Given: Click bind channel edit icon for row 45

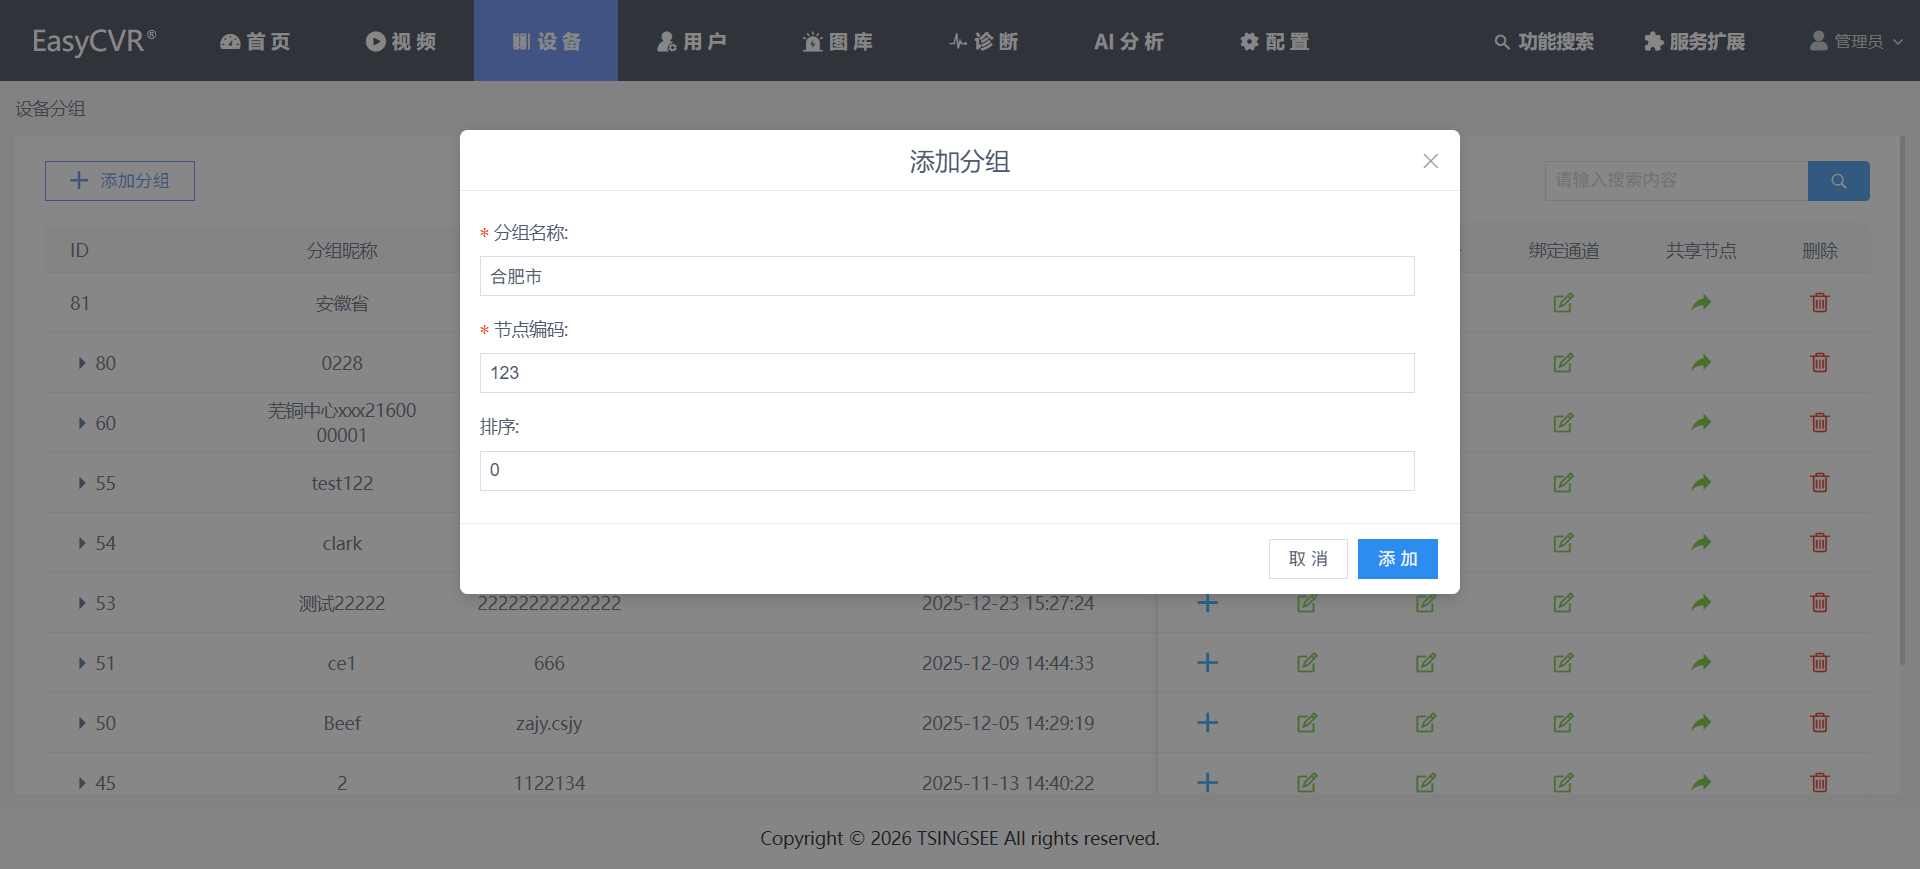Looking at the screenshot, I should pyautogui.click(x=1563, y=783).
